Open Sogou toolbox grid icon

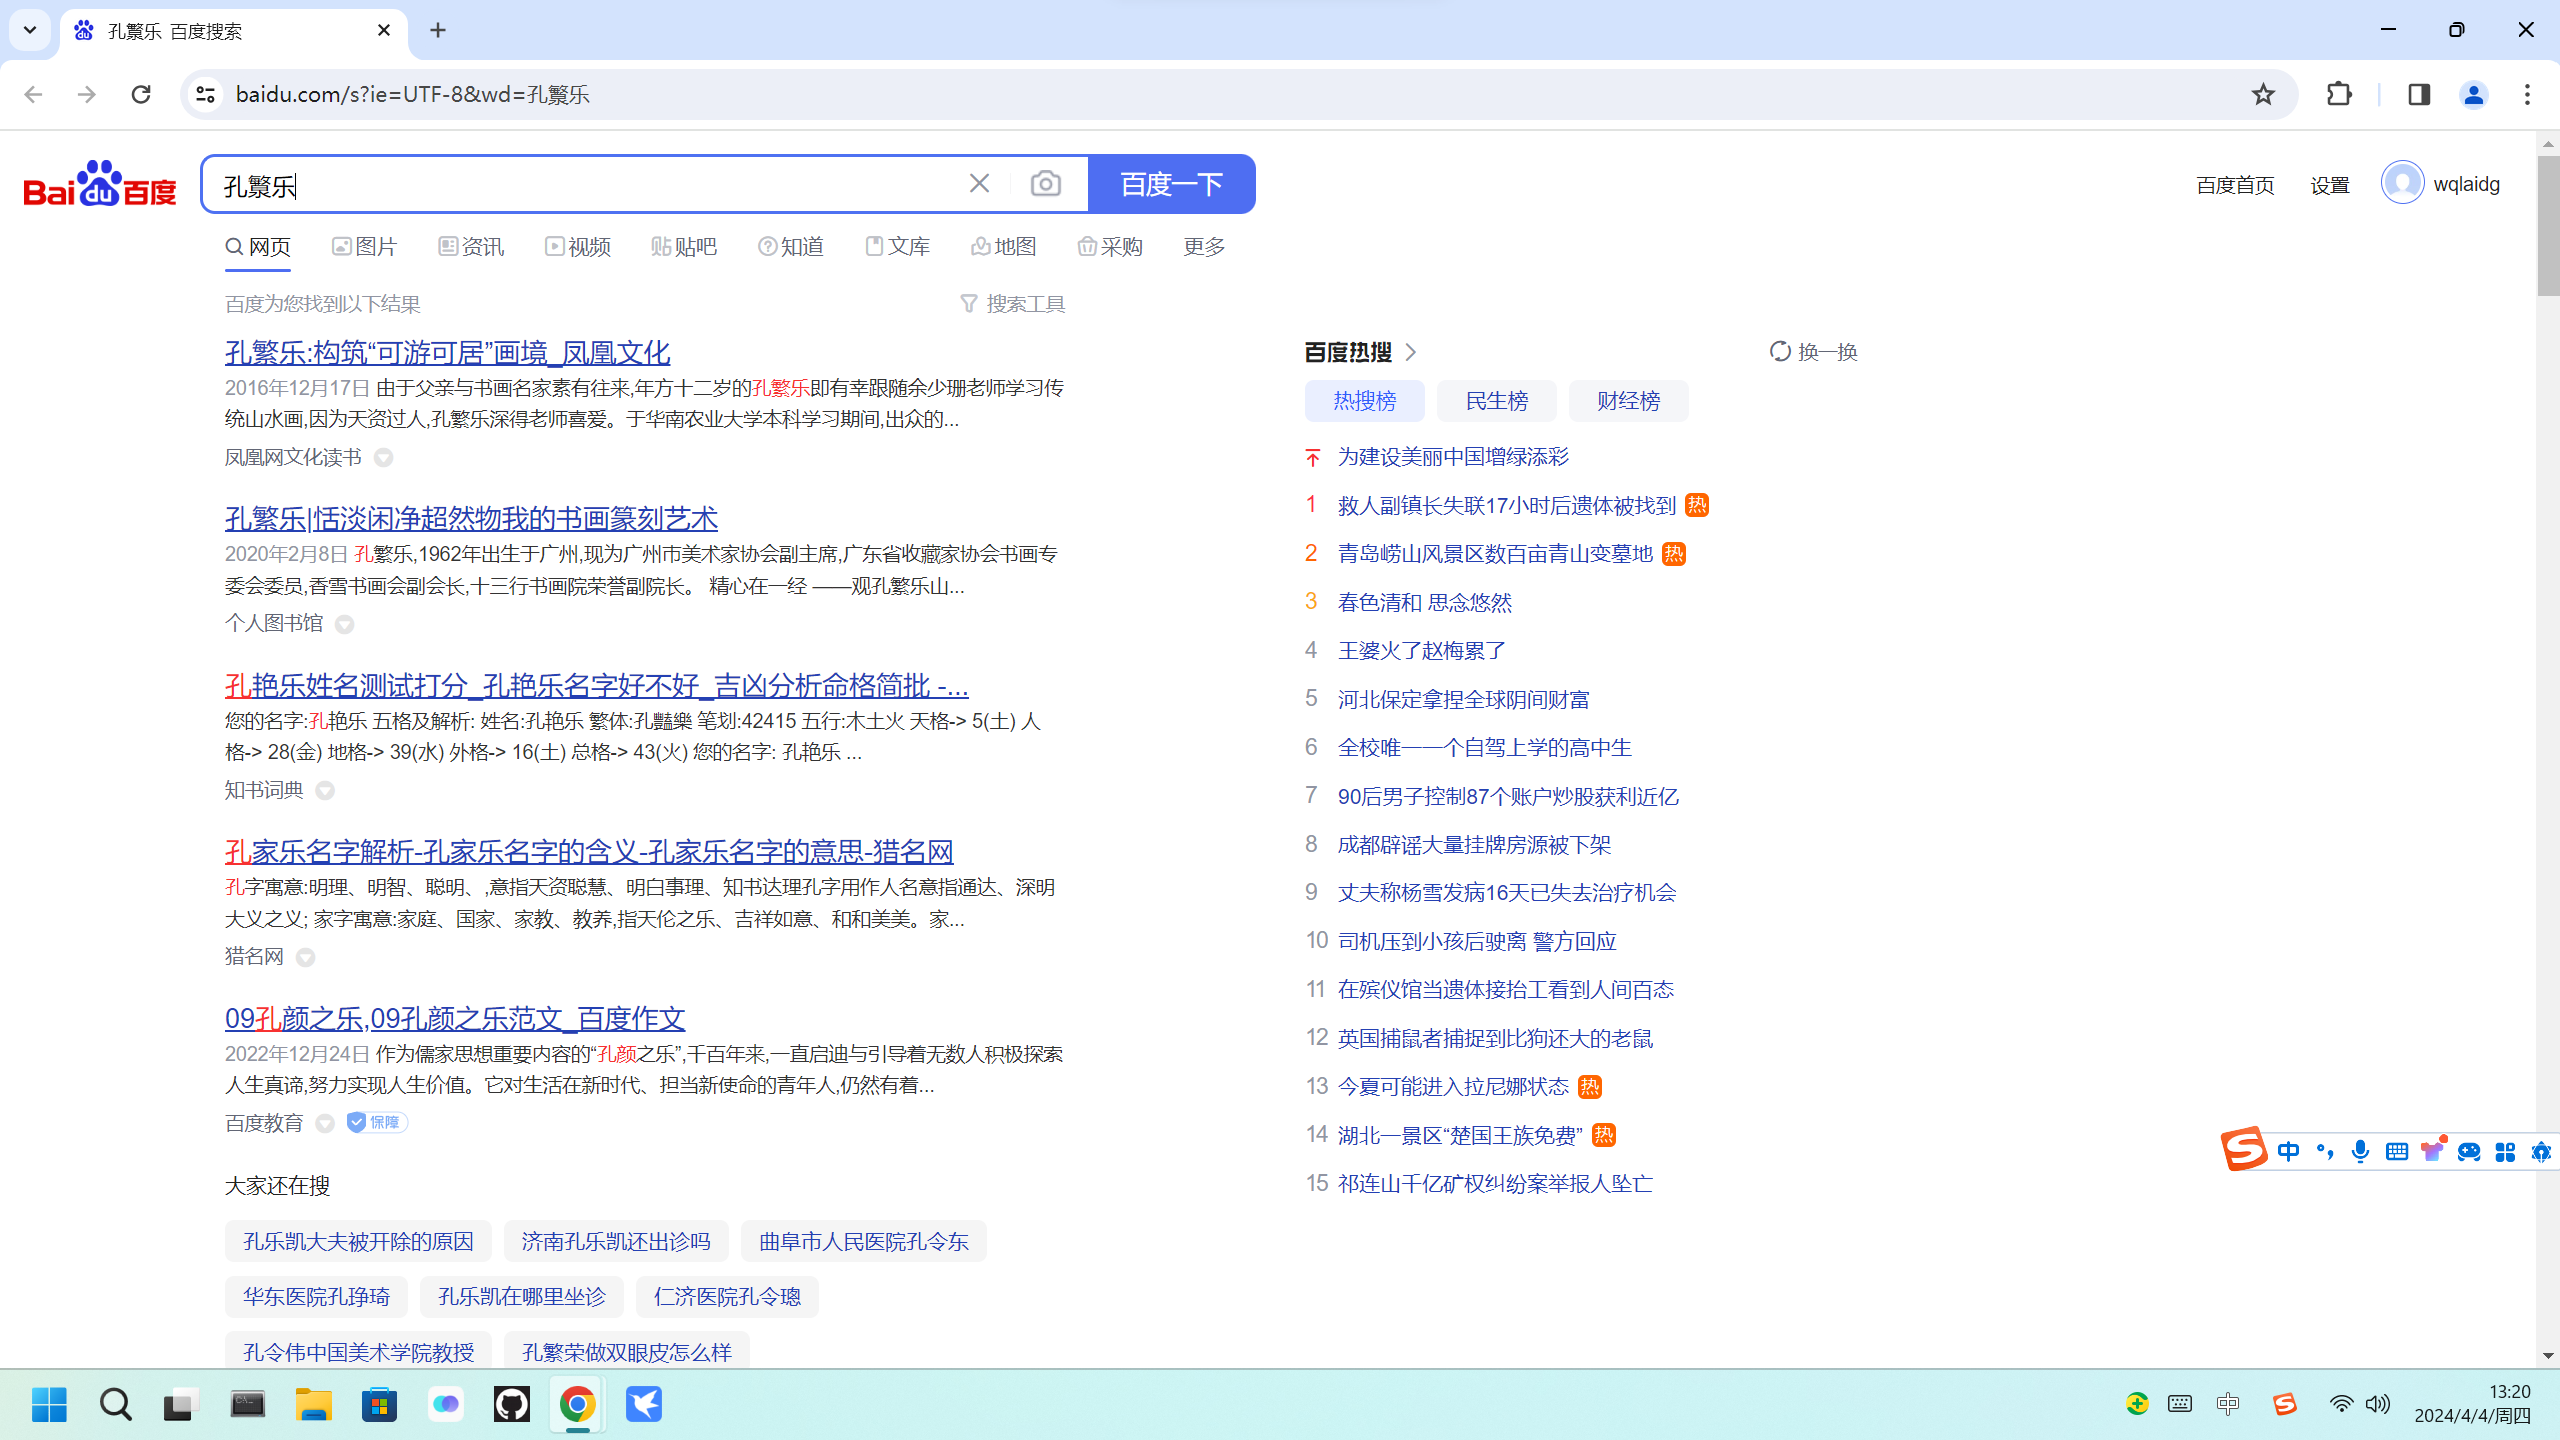tap(2505, 1152)
